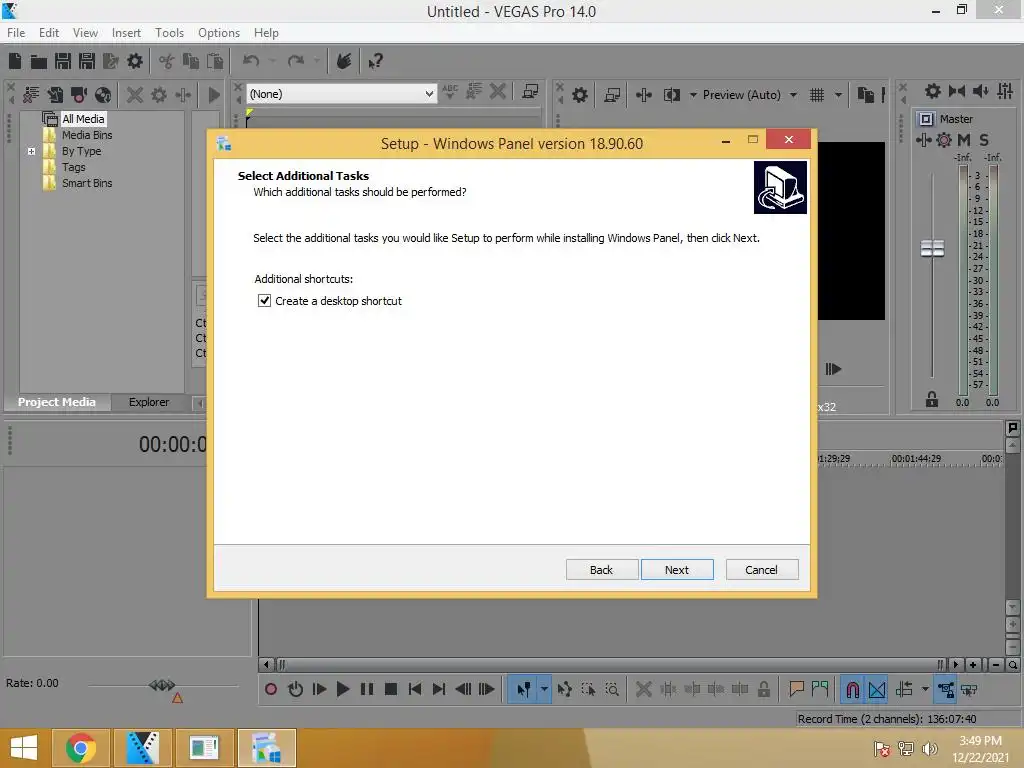This screenshot has height=768, width=1024.
Task: Click Cancel in Setup wizard
Action: pyautogui.click(x=761, y=569)
